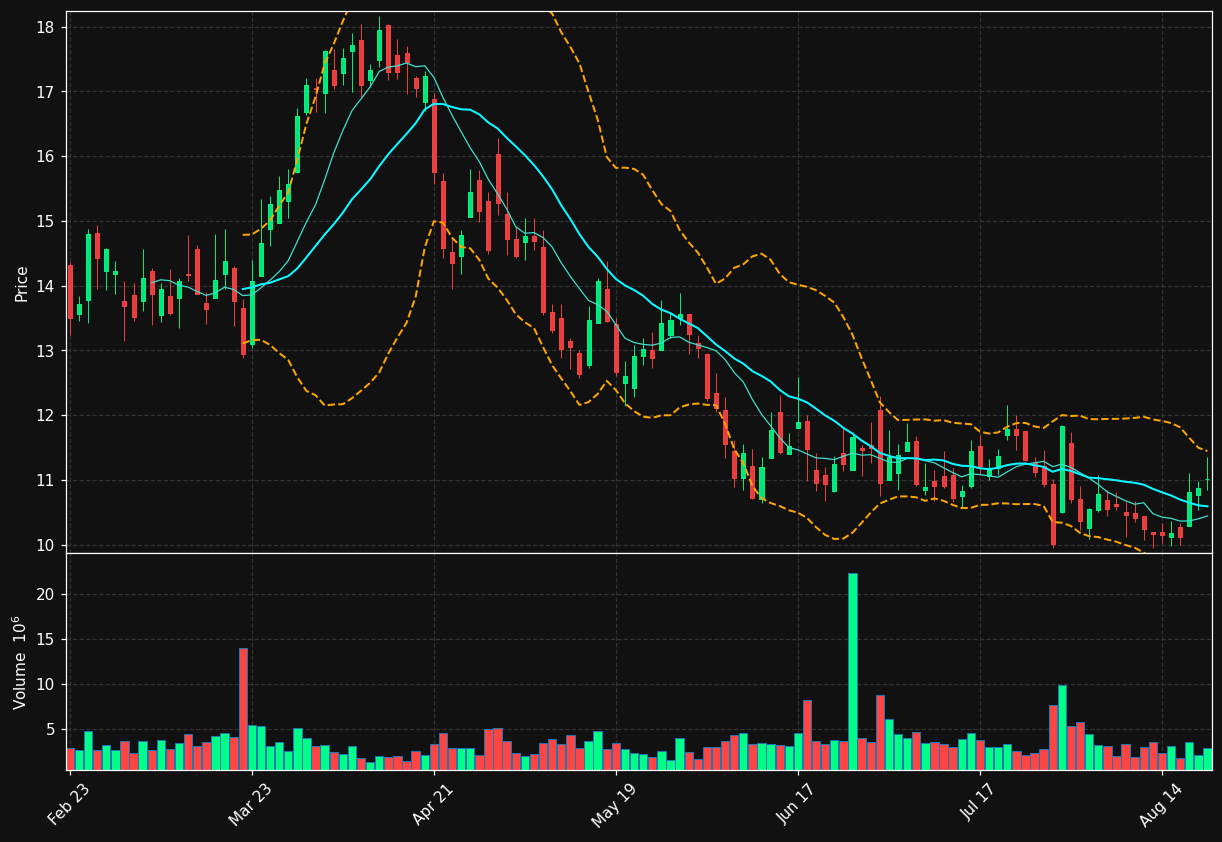
Task: Click the red volume bar just after Jun 17
Action: 807,734
